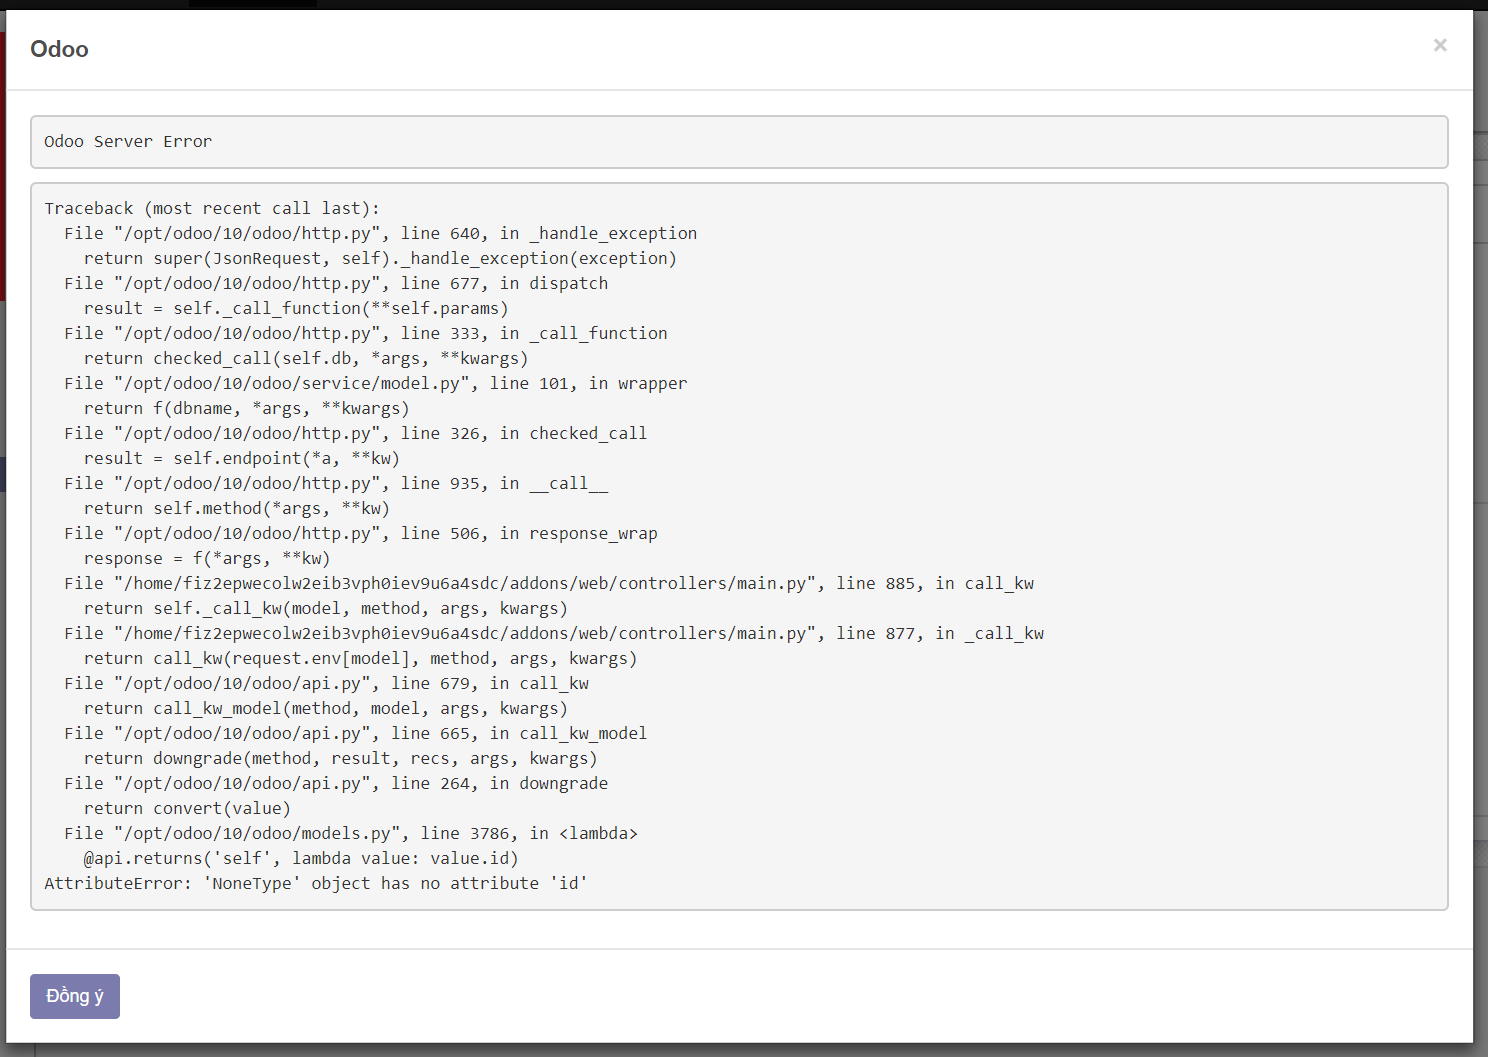Image resolution: width=1488 pixels, height=1057 pixels.
Task: Click 'return self._call_kw(model, method, args, kwargs)'
Action: [326, 608]
